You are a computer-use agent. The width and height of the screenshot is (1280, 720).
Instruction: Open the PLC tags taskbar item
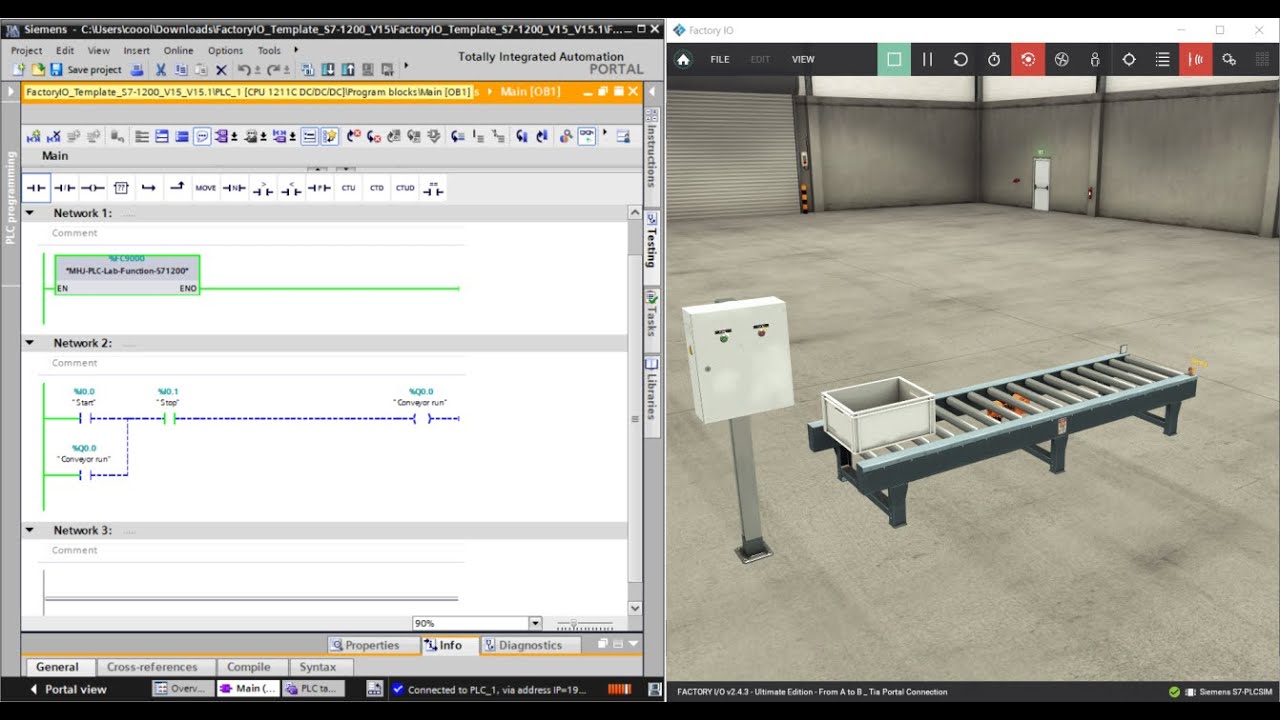[x=313, y=689]
